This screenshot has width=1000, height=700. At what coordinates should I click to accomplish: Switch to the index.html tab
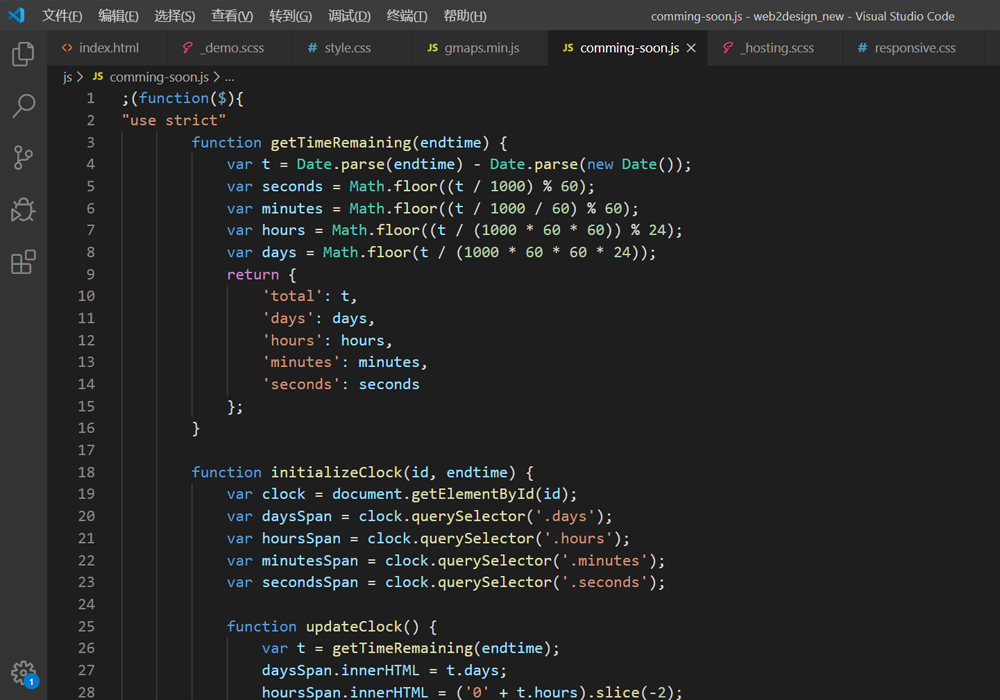click(x=107, y=48)
